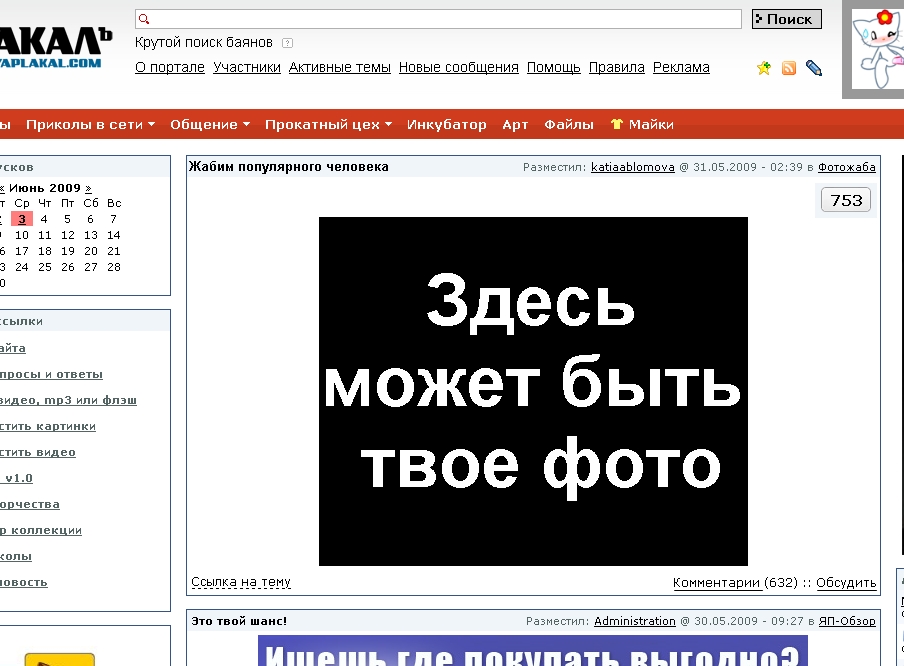Image resolution: width=904 pixels, height=666 pixels.
Task: Open sidebar link ending v1.0
Action: [x=17, y=478]
